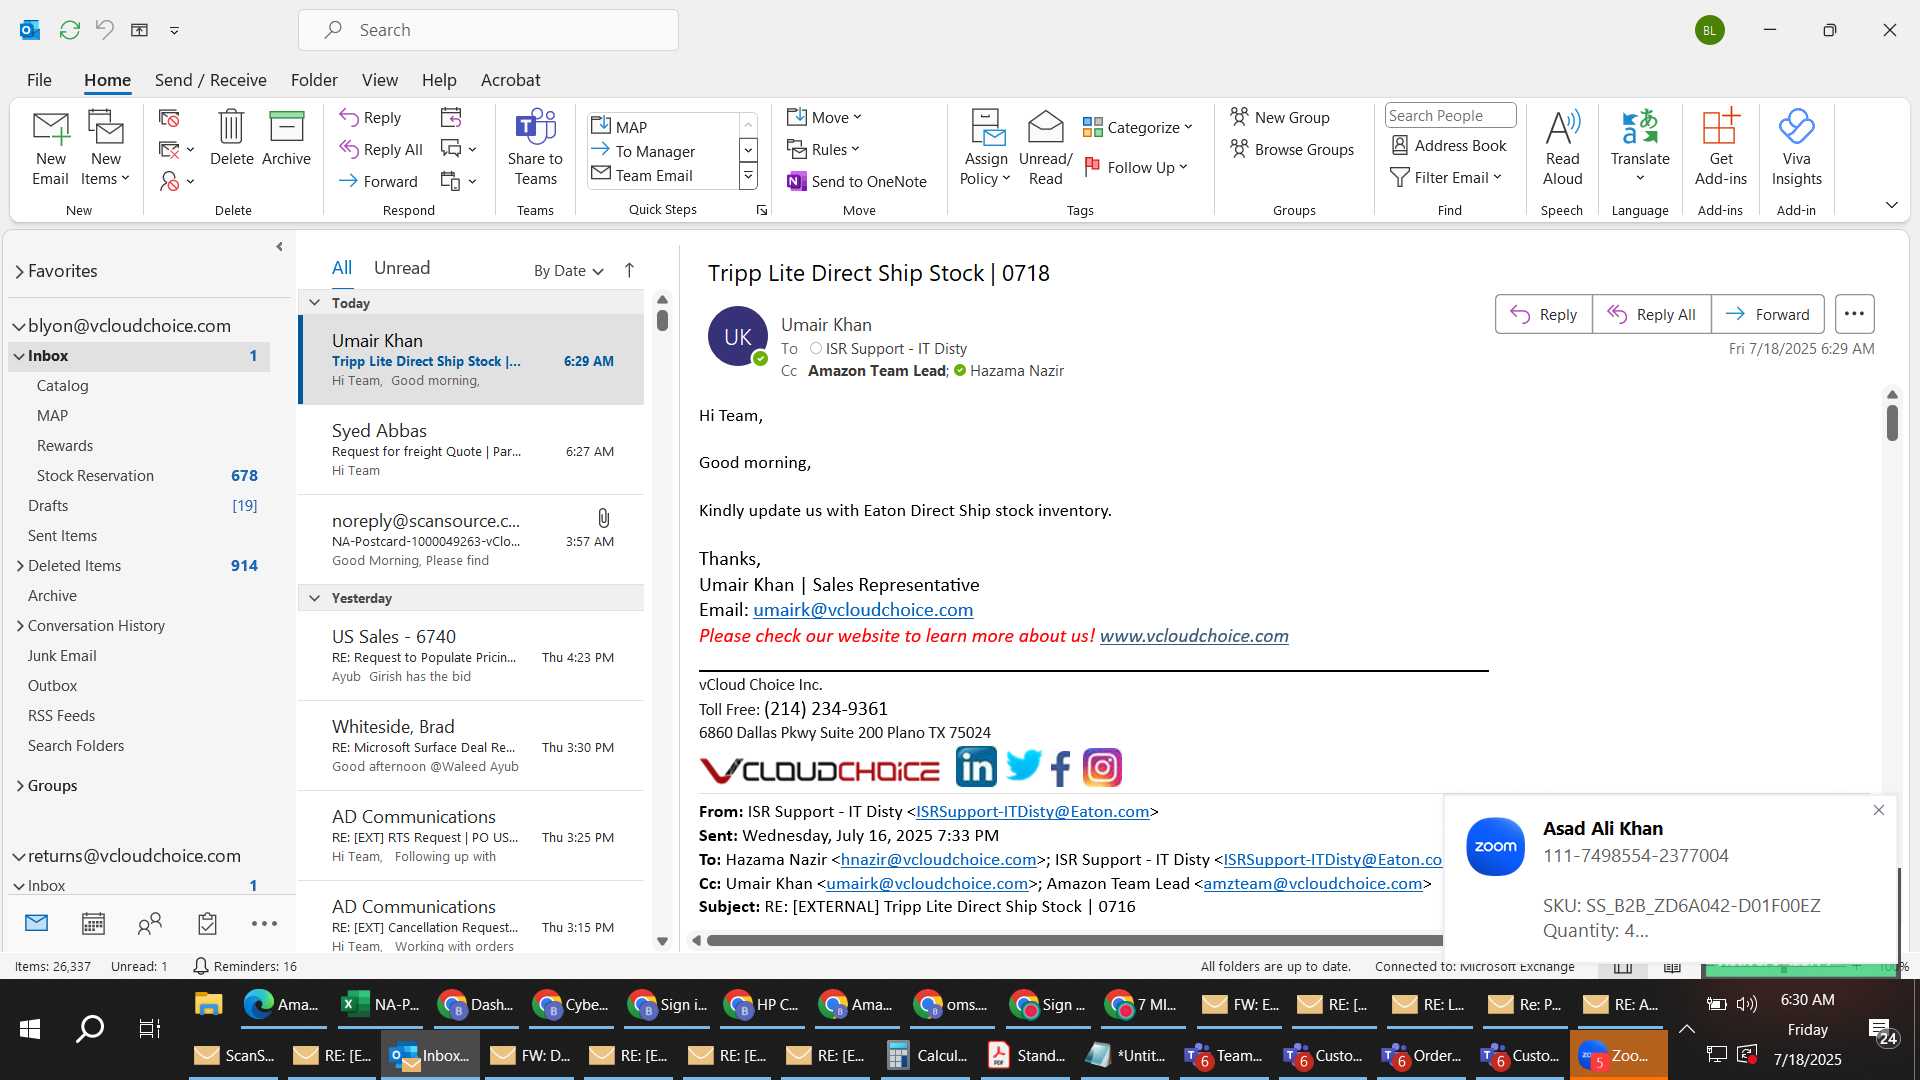Viewport: 1920px width, 1080px height.
Task: Open more actions ellipsis in reading pane
Action: [1854, 314]
